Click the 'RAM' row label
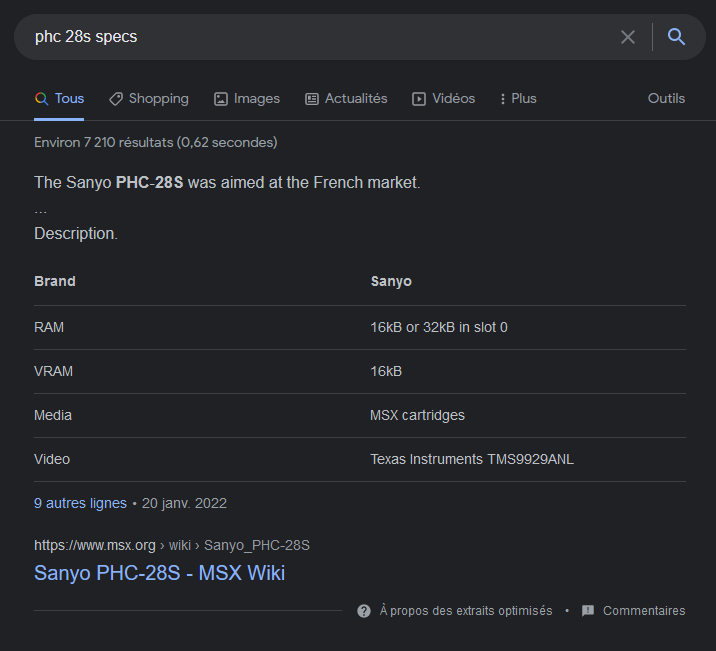The height and width of the screenshot is (651, 716). coord(49,327)
